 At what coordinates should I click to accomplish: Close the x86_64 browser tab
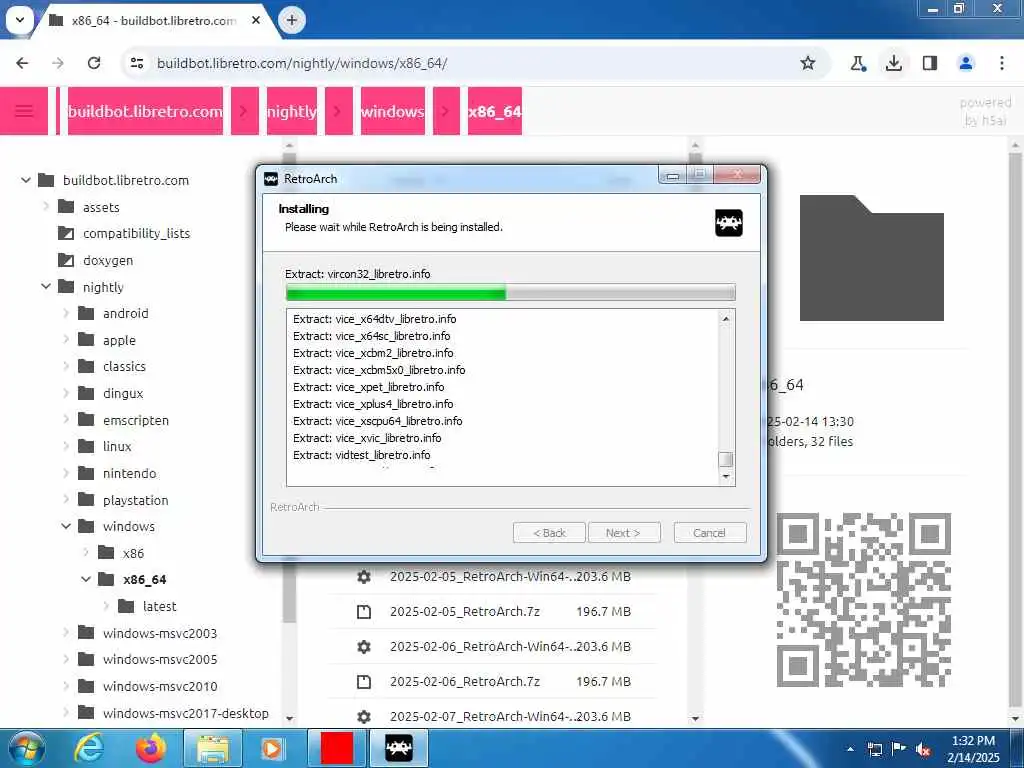256,20
